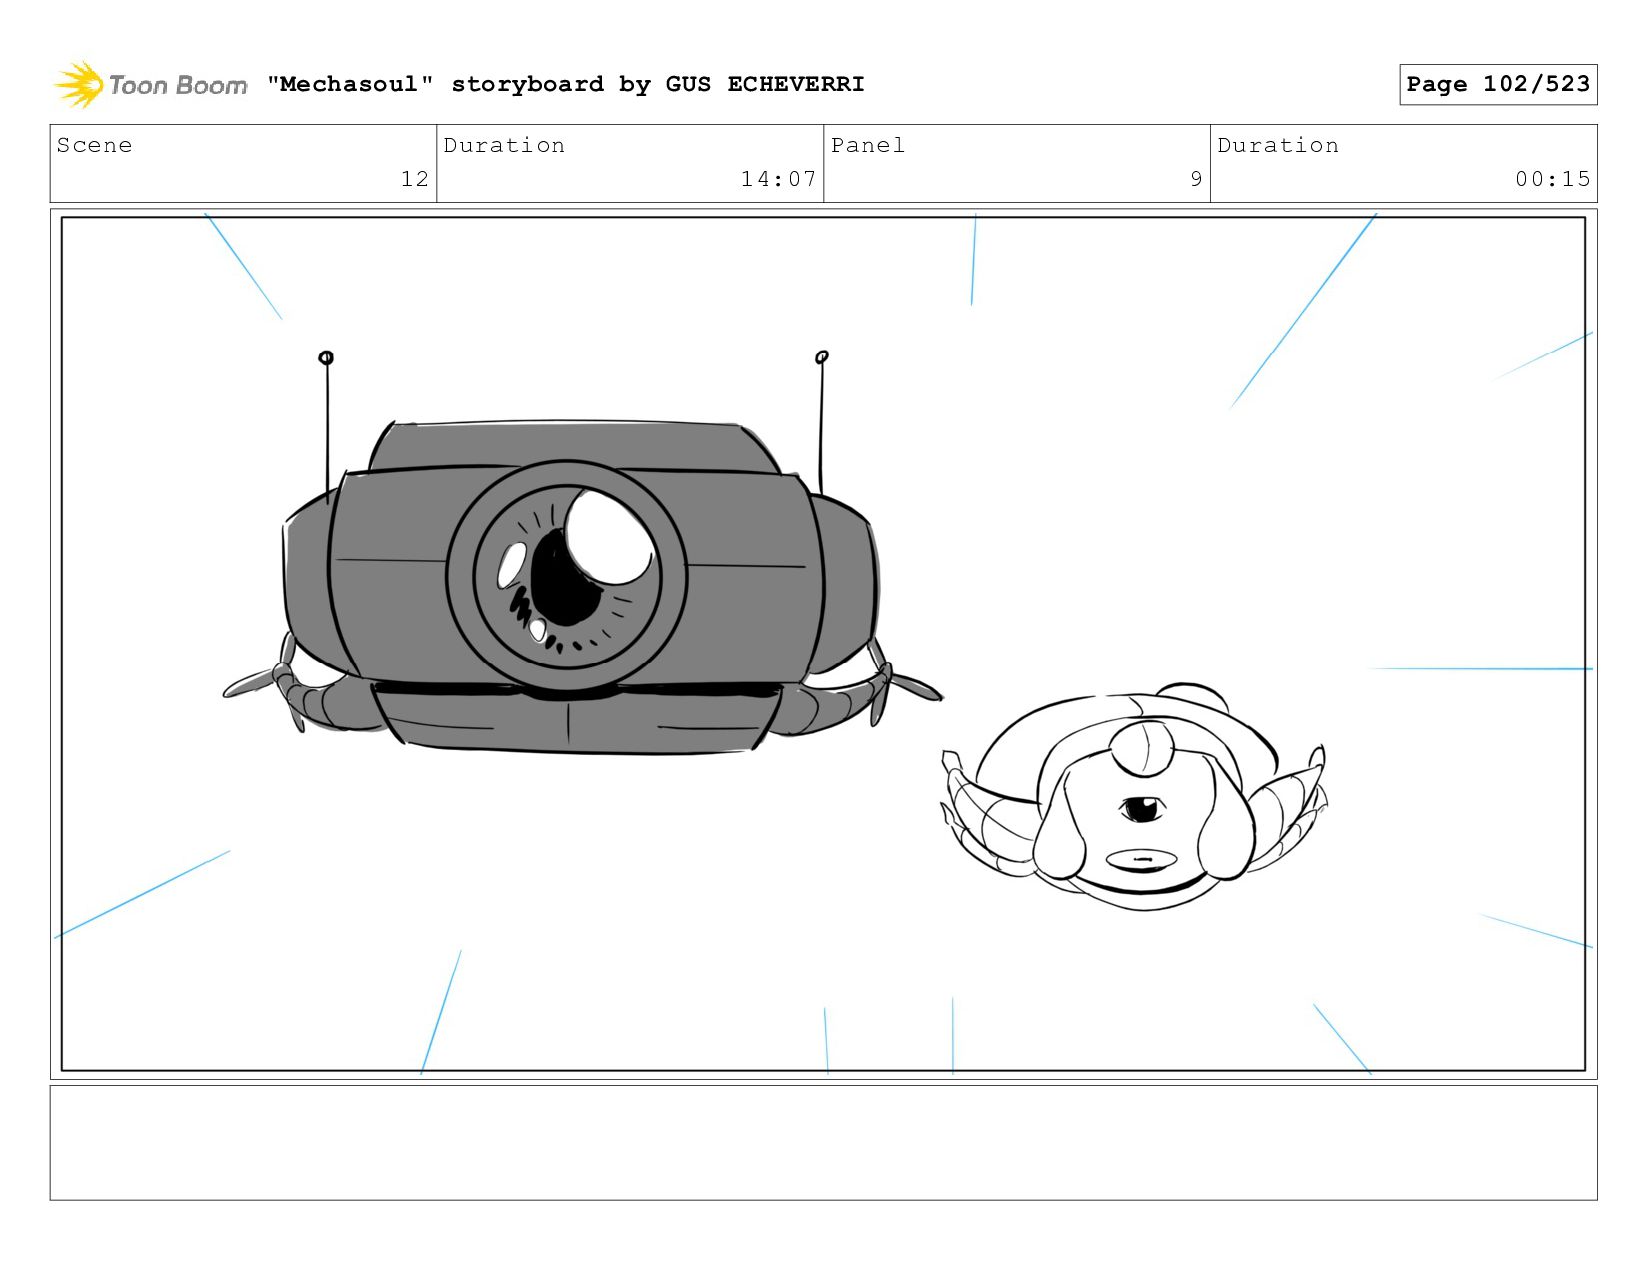The width and height of the screenshot is (1650, 1275).
Task: Click the panel duration value 00:15
Action: point(1552,179)
